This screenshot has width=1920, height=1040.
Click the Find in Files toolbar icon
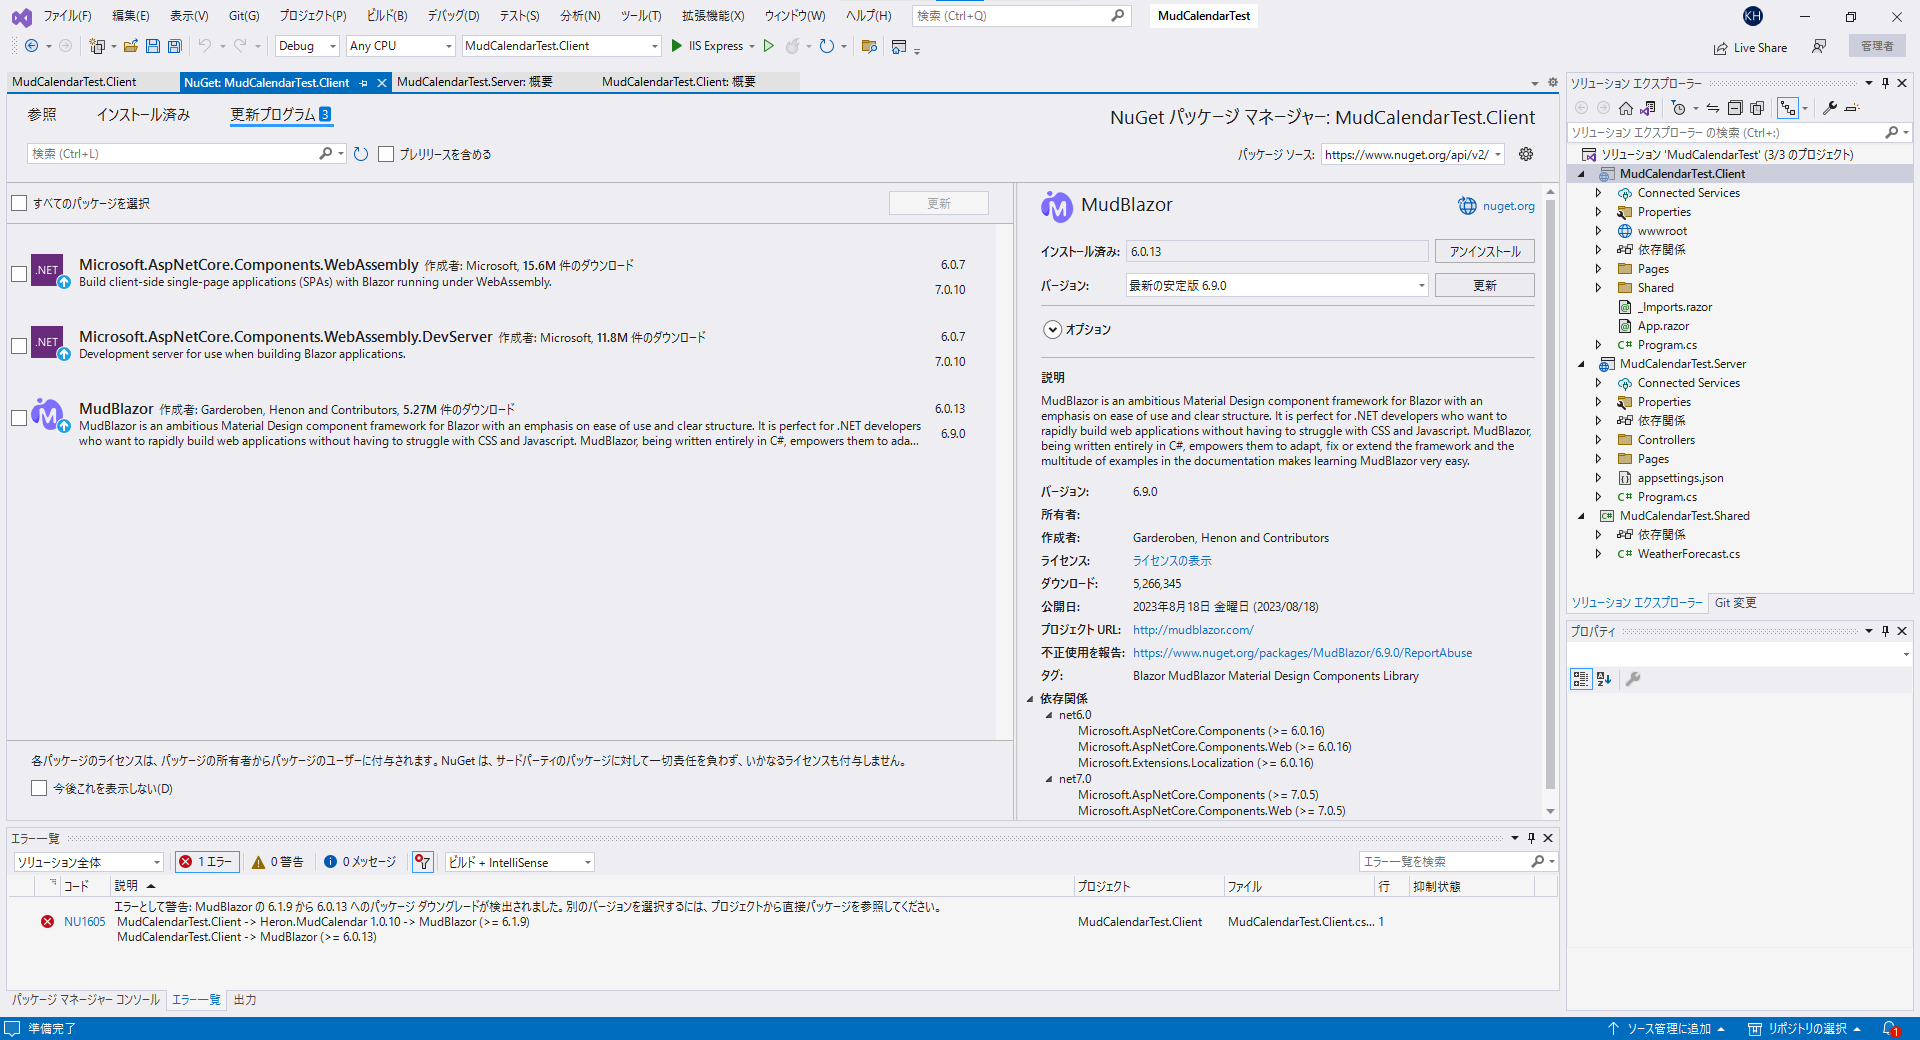(x=869, y=46)
